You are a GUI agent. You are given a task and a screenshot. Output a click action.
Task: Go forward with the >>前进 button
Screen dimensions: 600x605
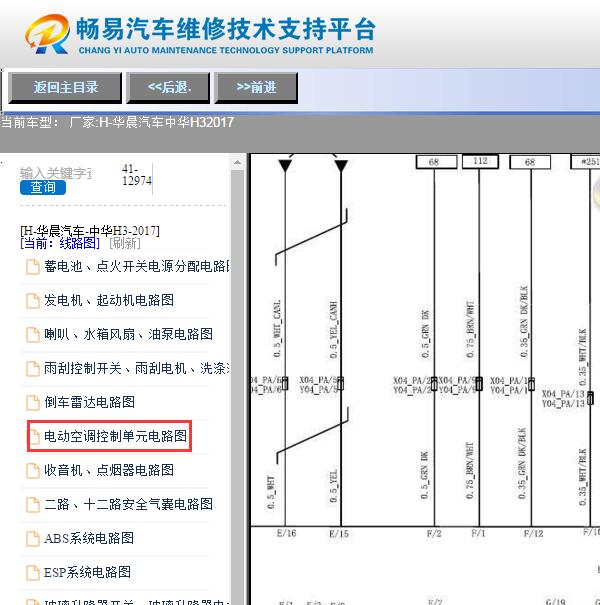tap(256, 88)
